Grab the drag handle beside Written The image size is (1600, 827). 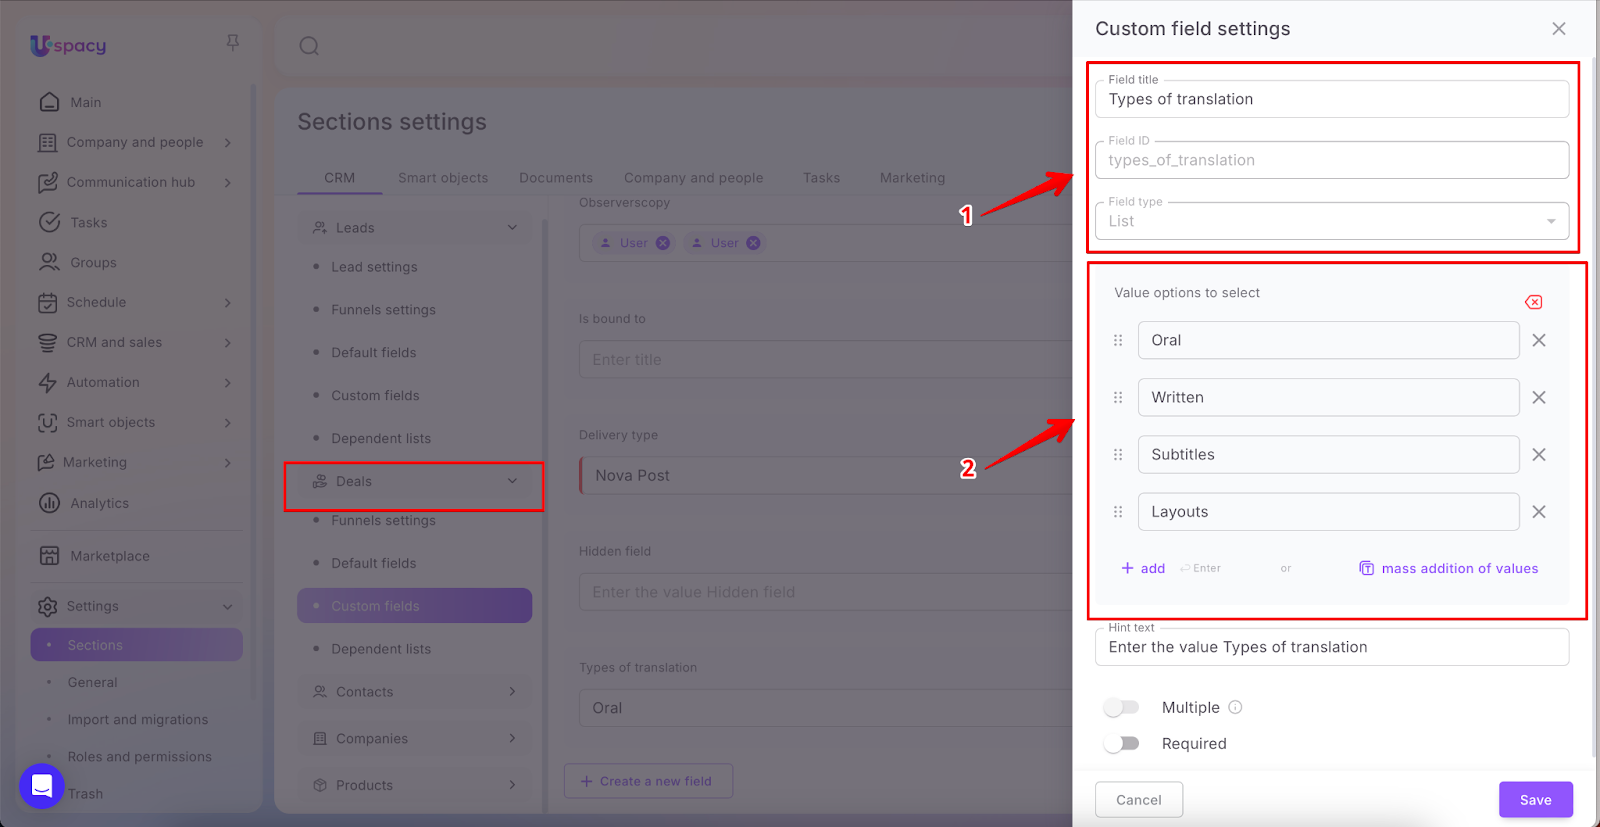pos(1118,398)
